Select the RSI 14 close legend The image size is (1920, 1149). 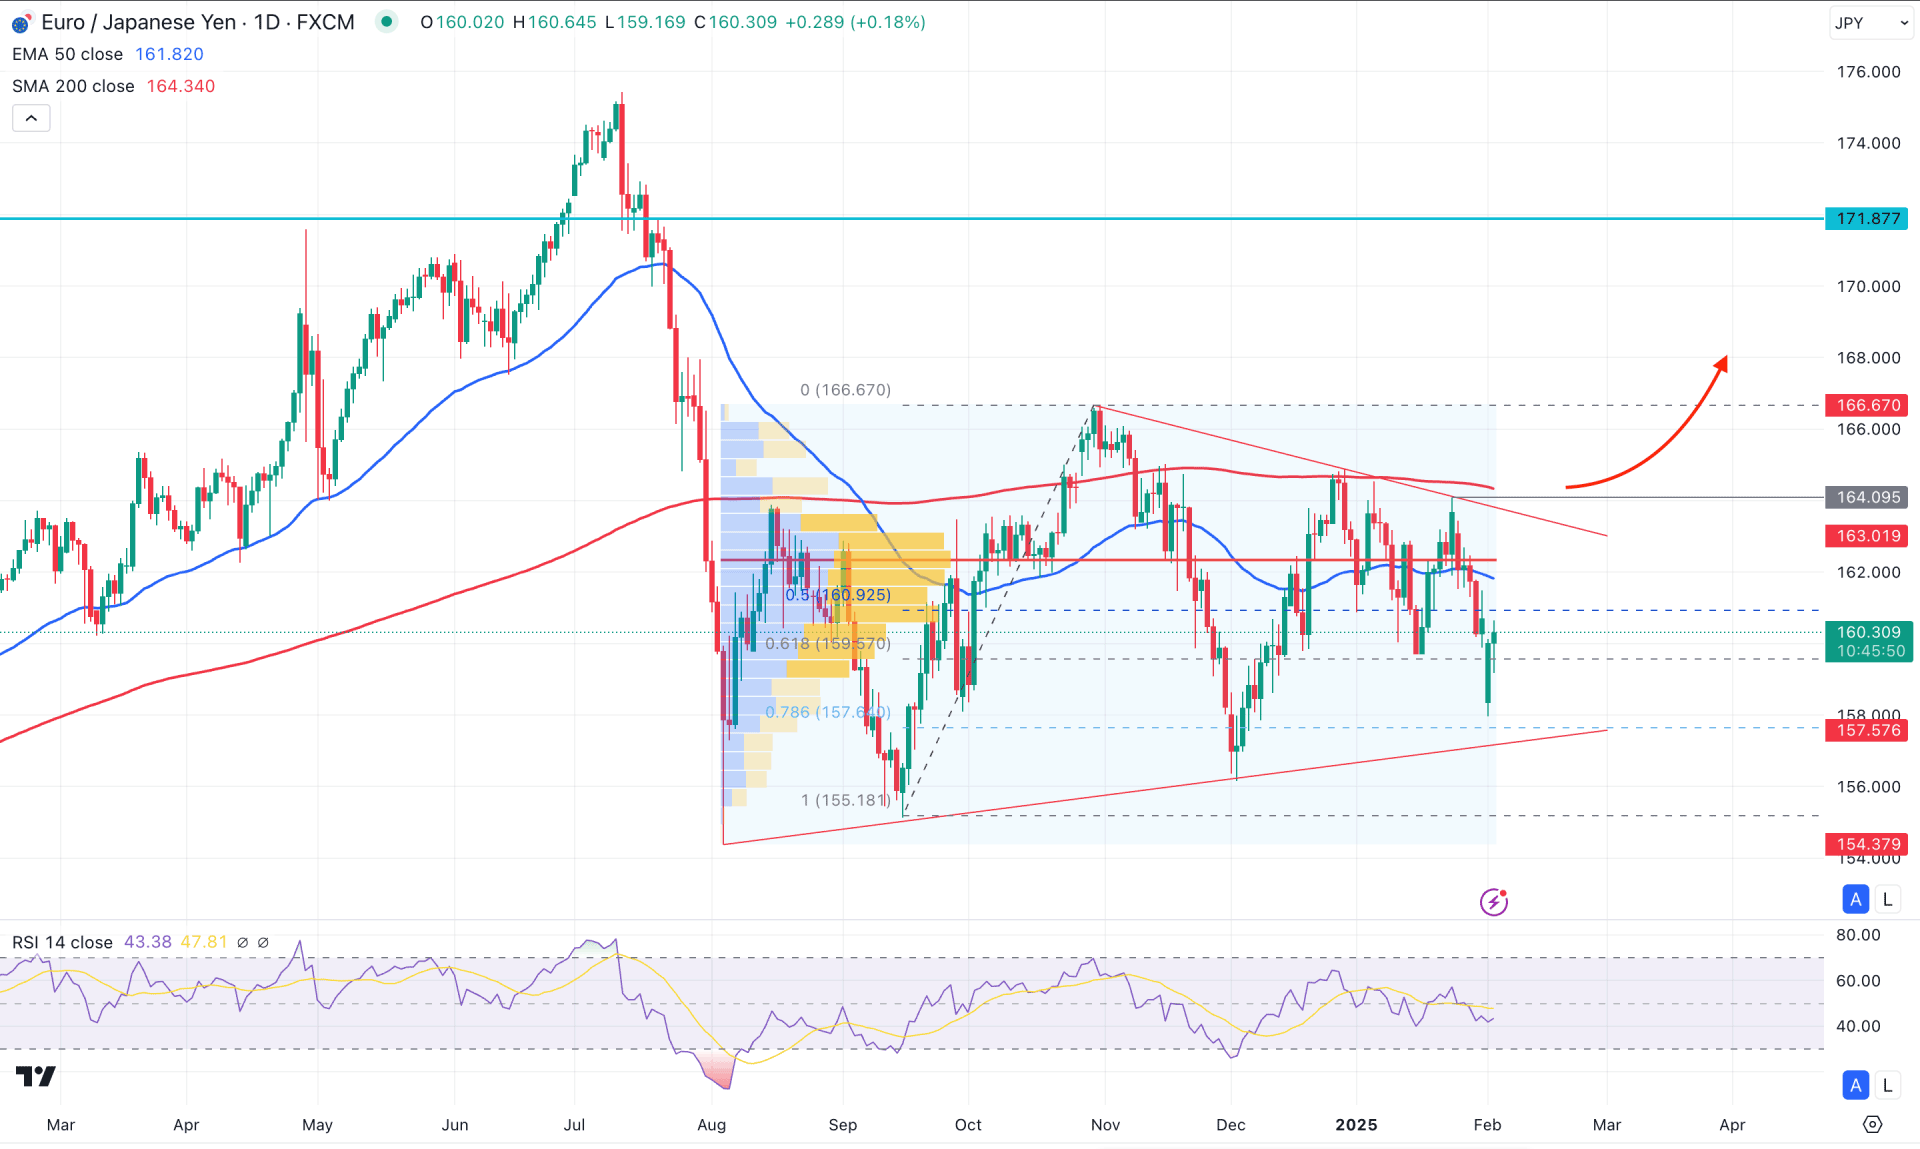[62, 942]
